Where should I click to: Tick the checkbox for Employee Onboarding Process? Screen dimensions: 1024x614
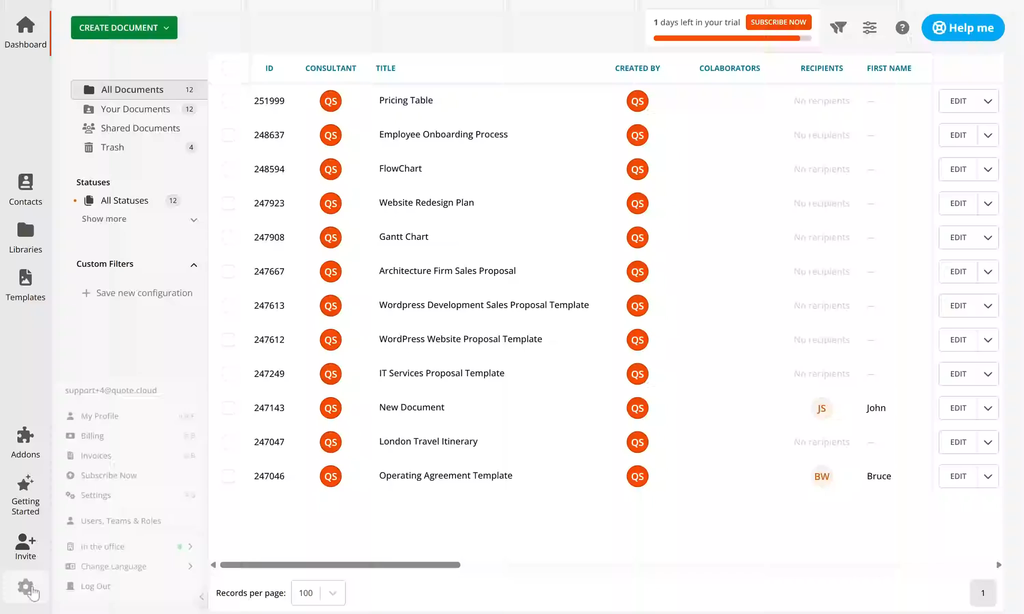(229, 135)
